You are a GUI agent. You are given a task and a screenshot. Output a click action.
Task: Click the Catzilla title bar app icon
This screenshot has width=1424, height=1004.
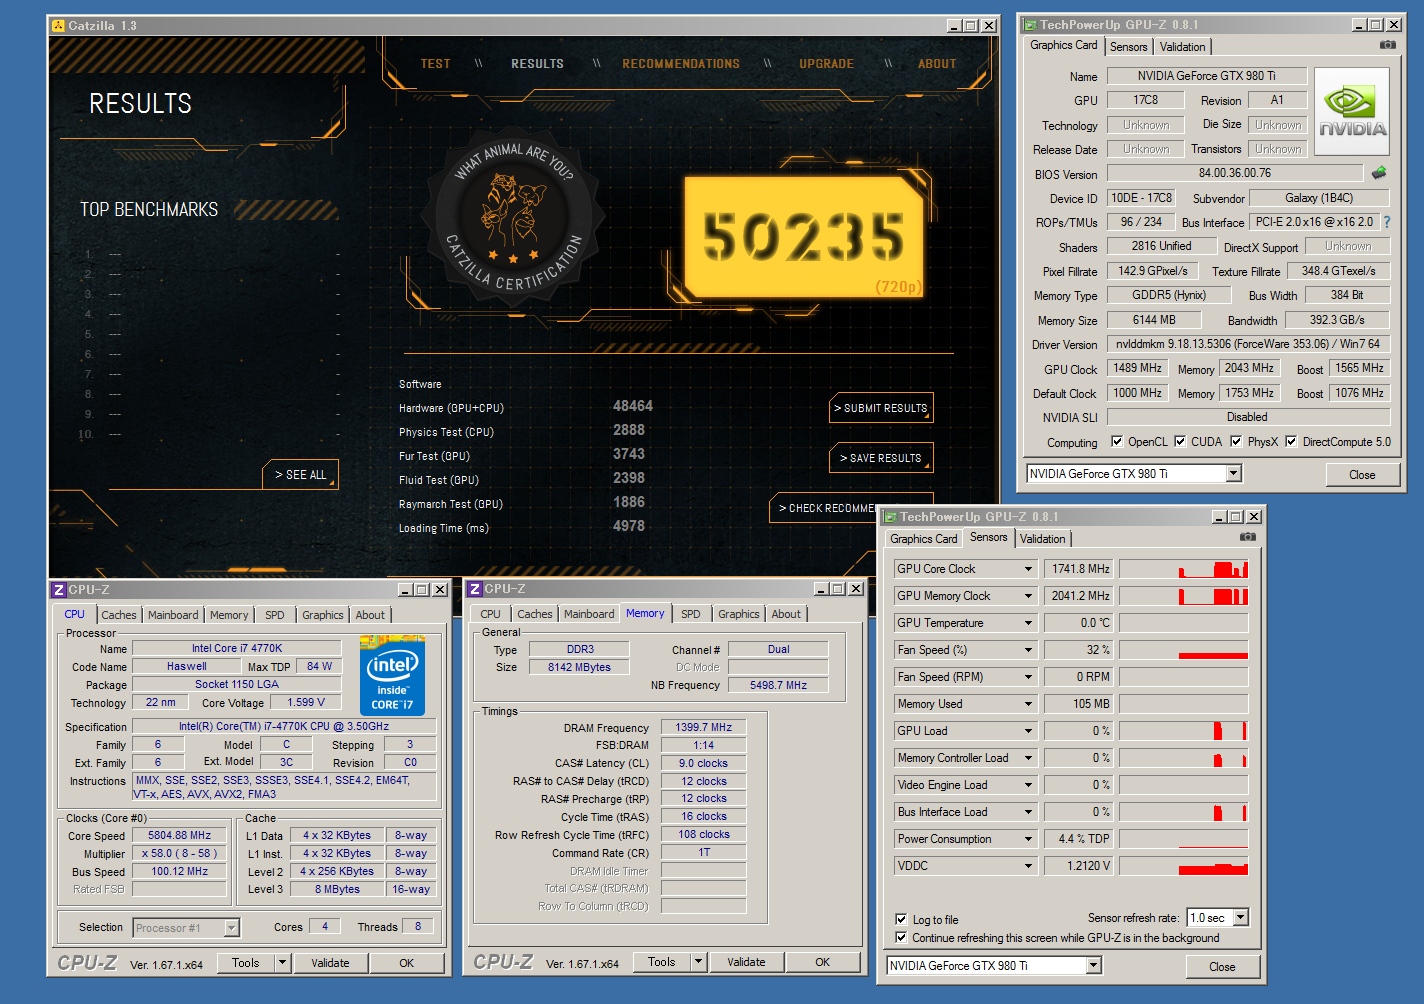click(x=58, y=26)
